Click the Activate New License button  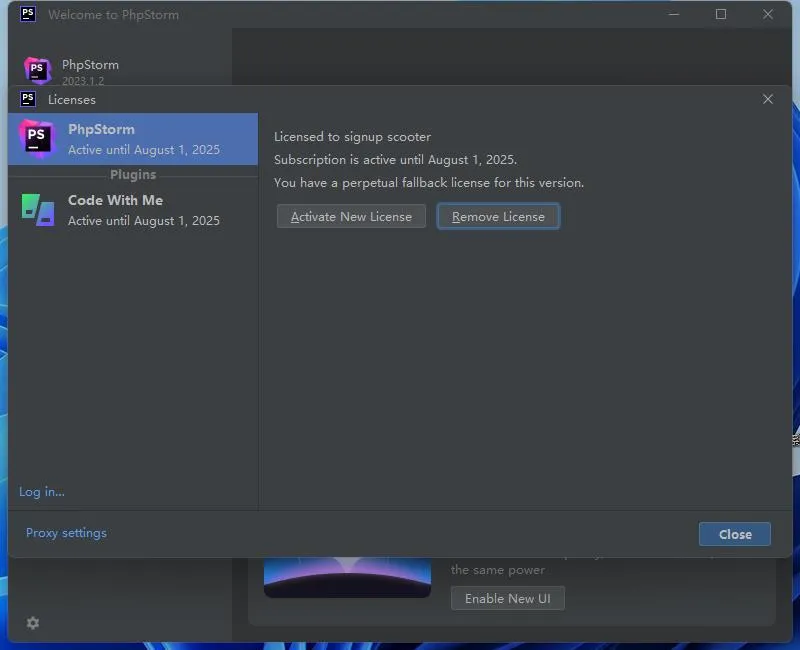pyautogui.click(x=351, y=216)
